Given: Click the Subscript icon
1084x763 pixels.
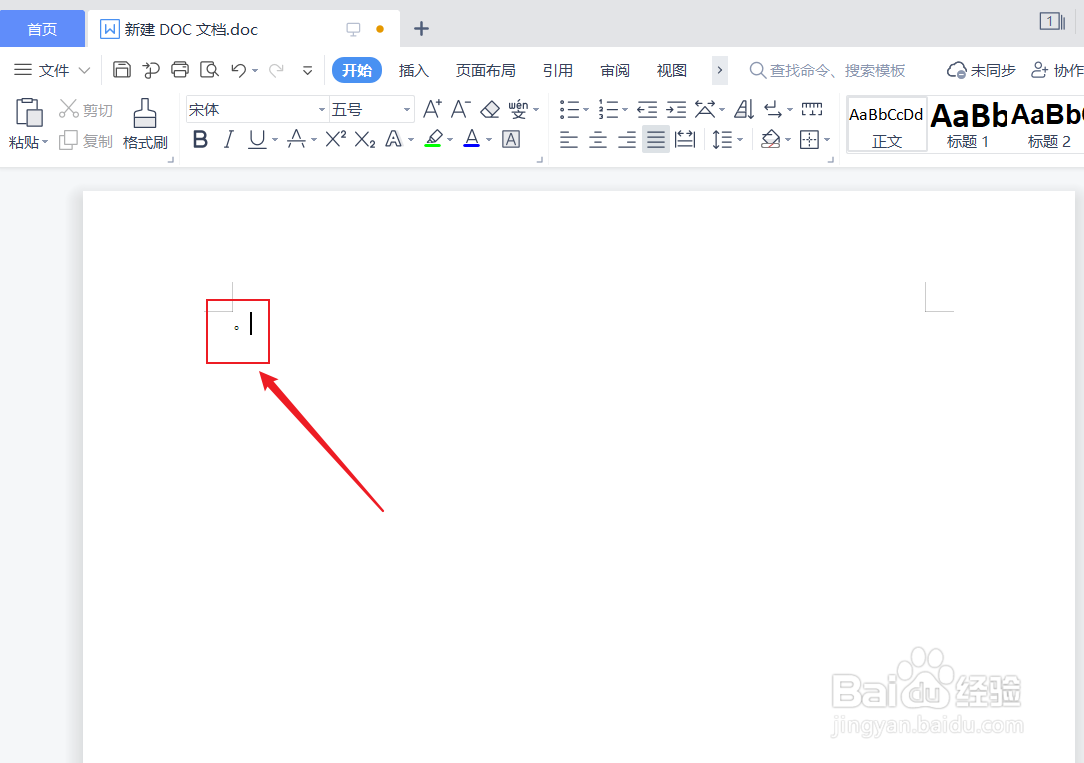Looking at the screenshot, I should pyautogui.click(x=364, y=140).
